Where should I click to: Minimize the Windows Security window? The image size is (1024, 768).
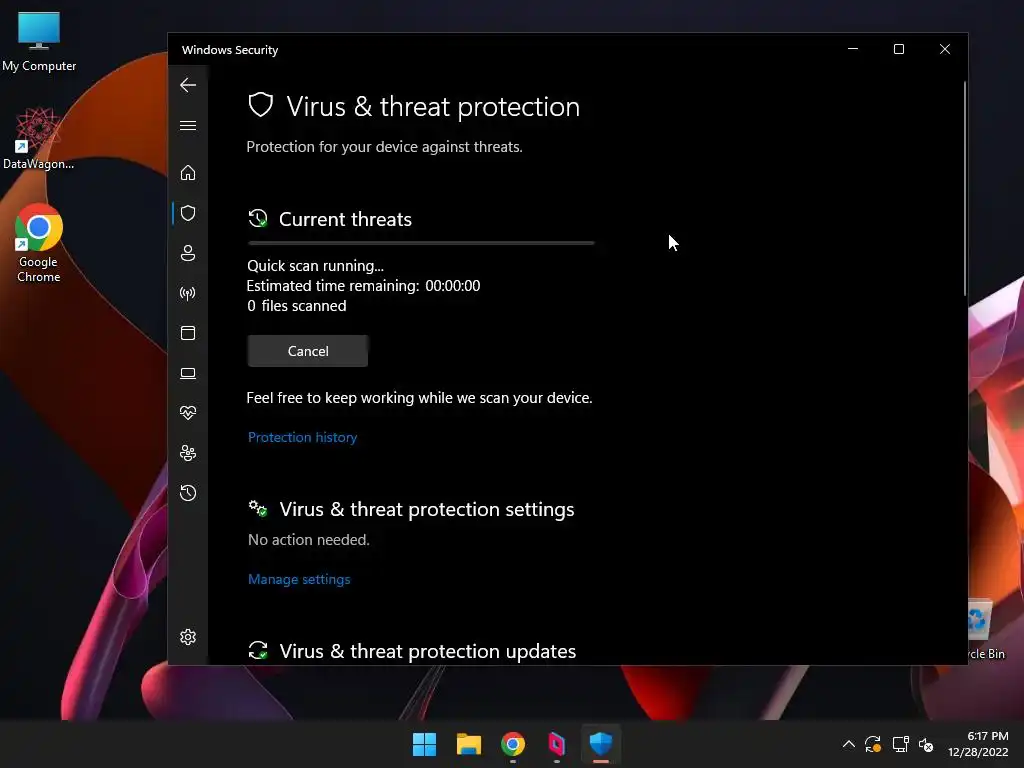853,49
